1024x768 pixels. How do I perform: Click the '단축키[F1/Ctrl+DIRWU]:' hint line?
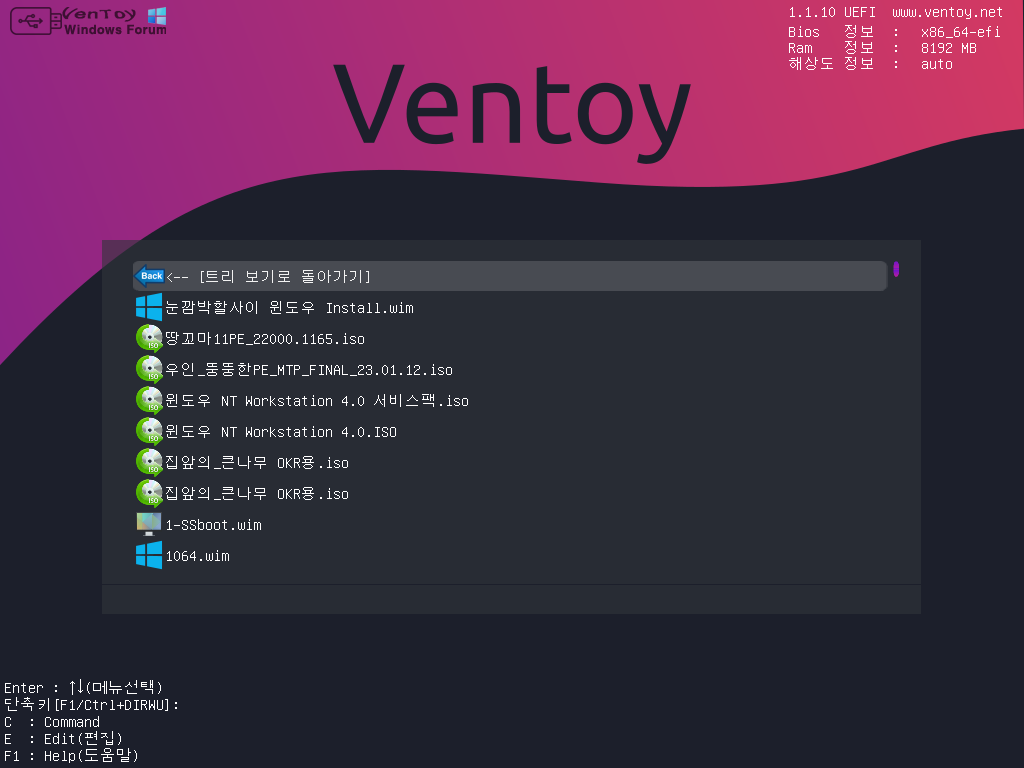91,705
